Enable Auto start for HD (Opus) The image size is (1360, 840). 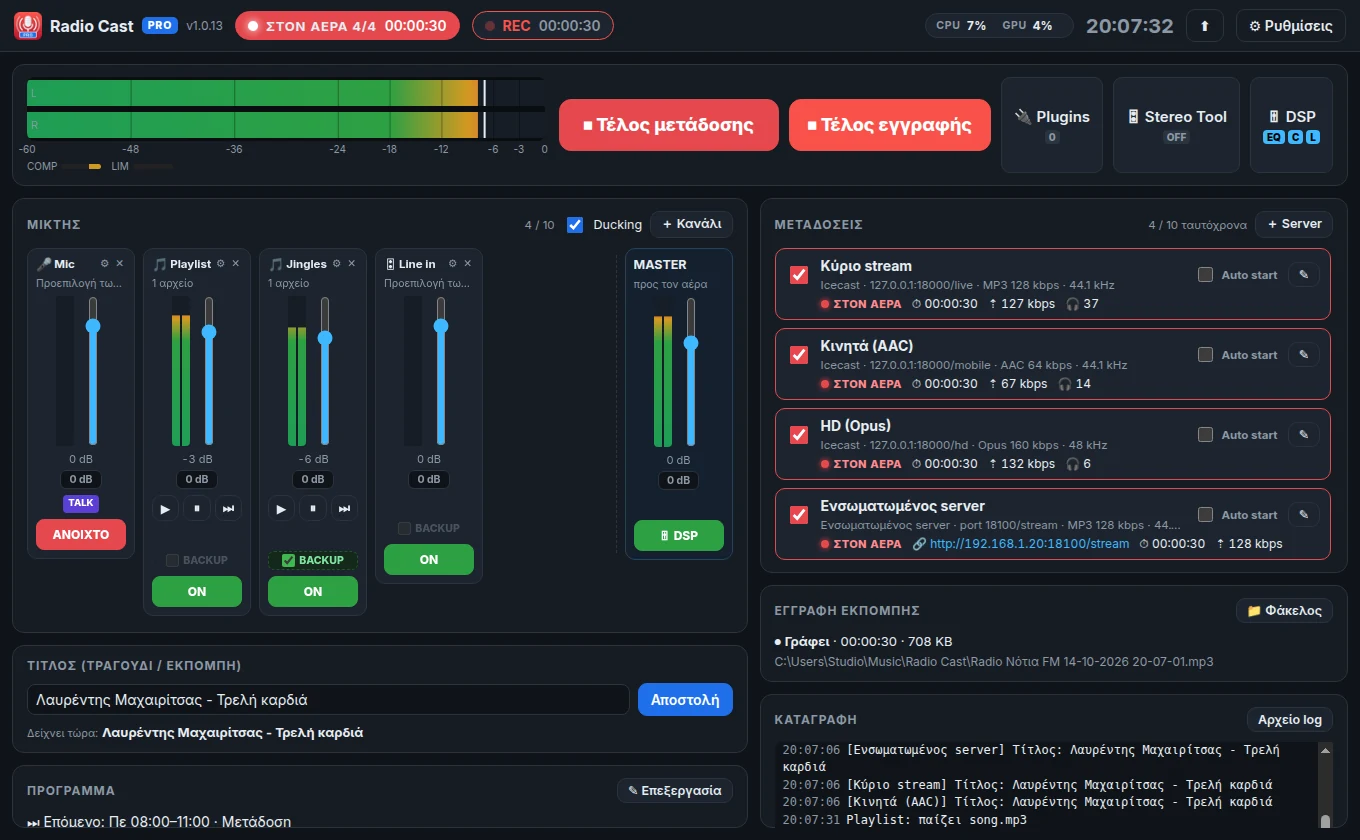click(1205, 435)
